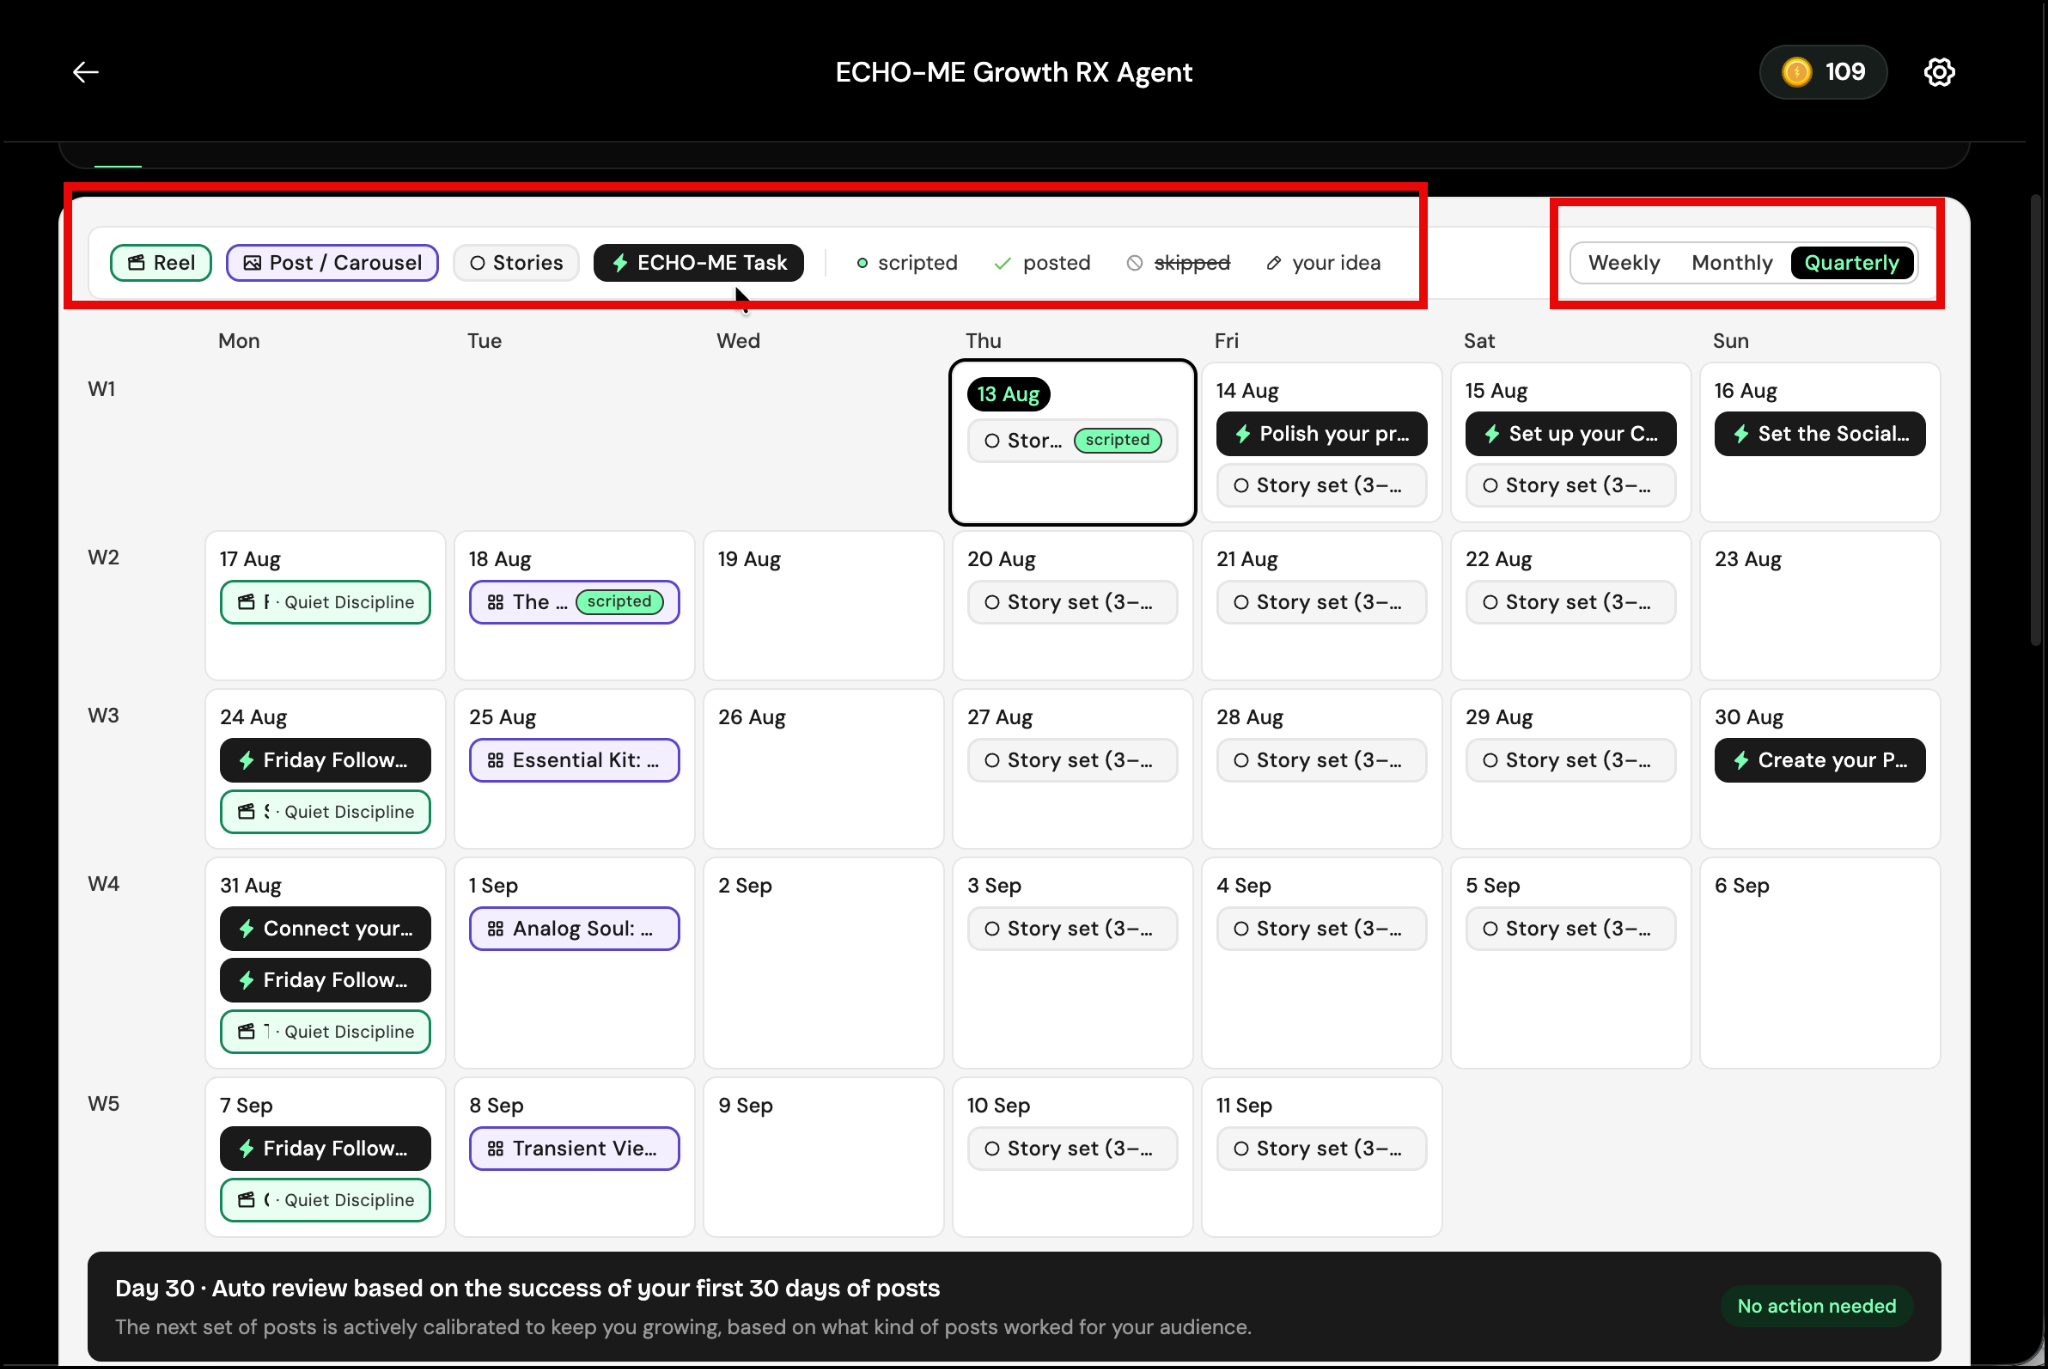Screen dimensions: 2048x1369
Task: Go back using the left arrow icon
Action: (86, 72)
